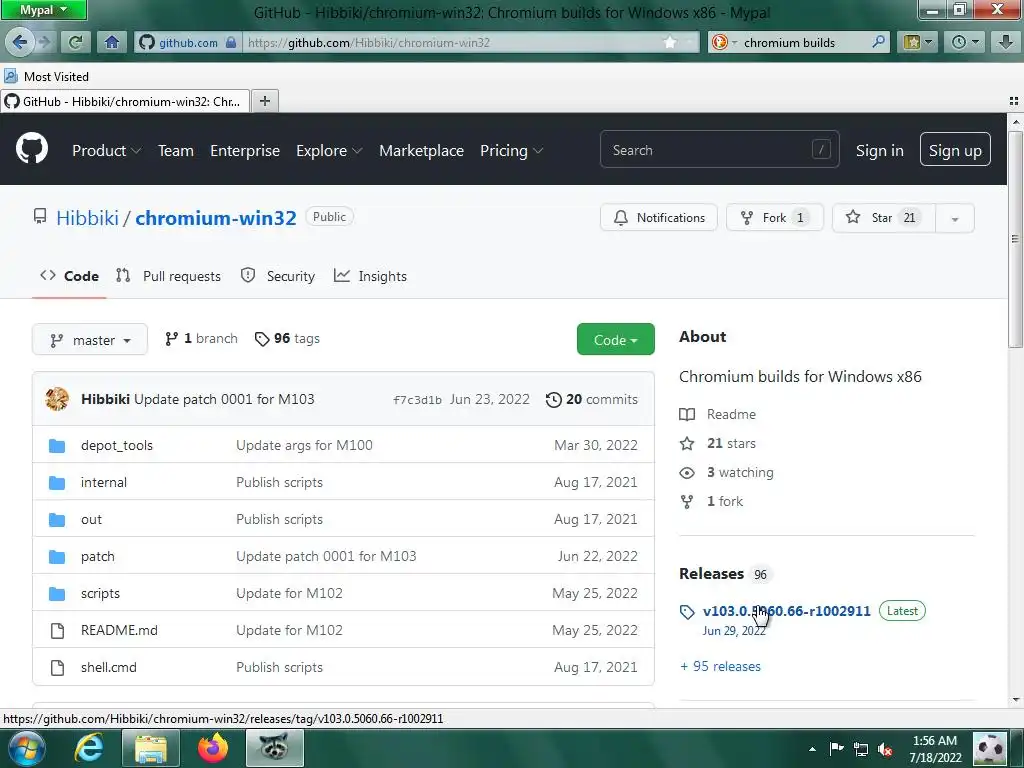1024x768 pixels.
Task: Switch to the Pull requests tab
Action: tap(168, 276)
